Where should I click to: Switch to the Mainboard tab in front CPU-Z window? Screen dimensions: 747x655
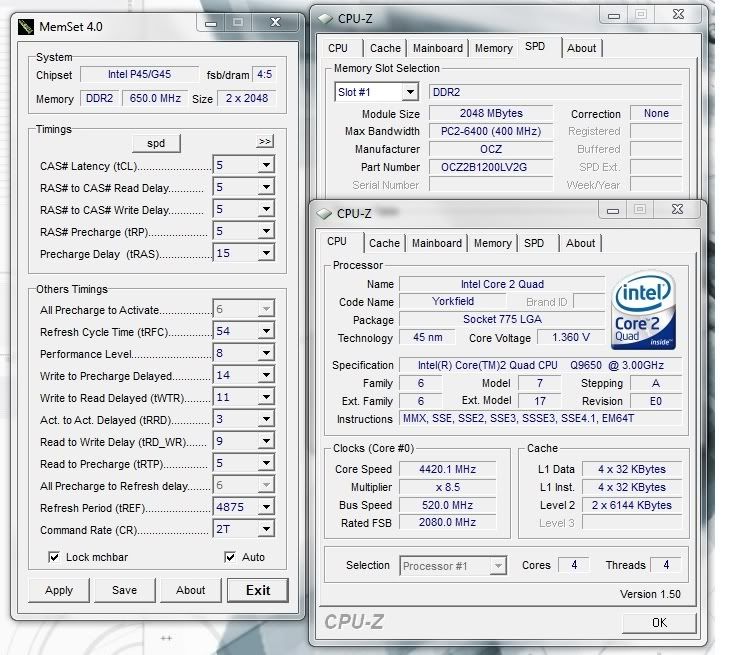[x=437, y=243]
